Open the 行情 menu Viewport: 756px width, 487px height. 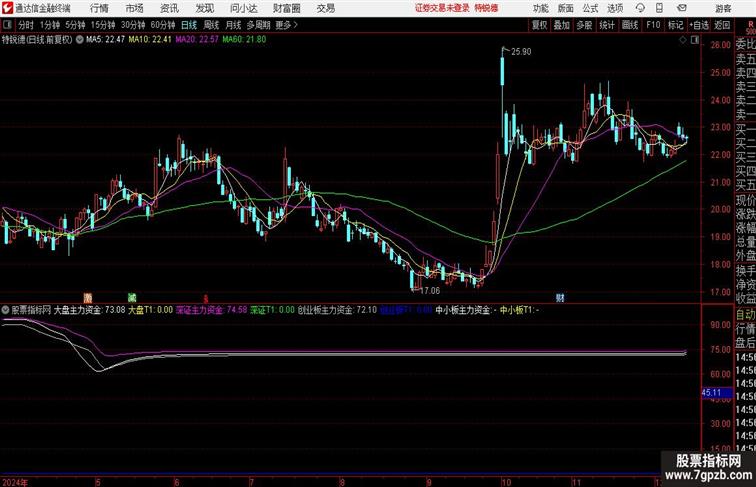99,8
